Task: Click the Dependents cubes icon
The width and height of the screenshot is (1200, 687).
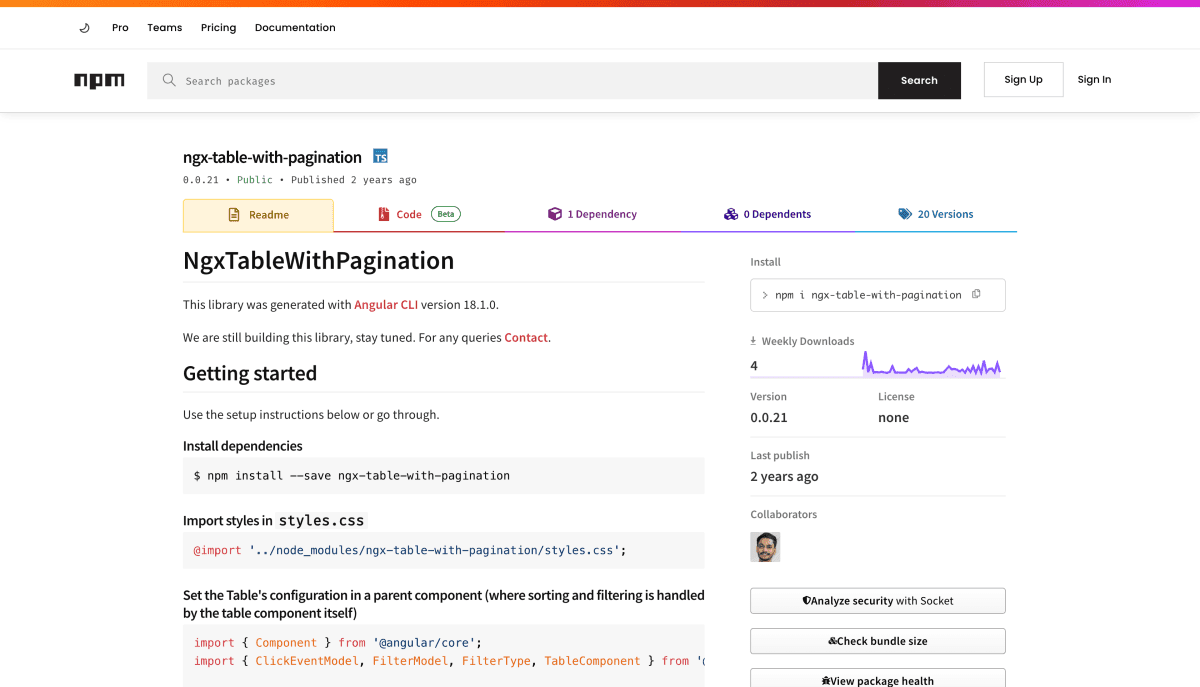Action: 731,214
